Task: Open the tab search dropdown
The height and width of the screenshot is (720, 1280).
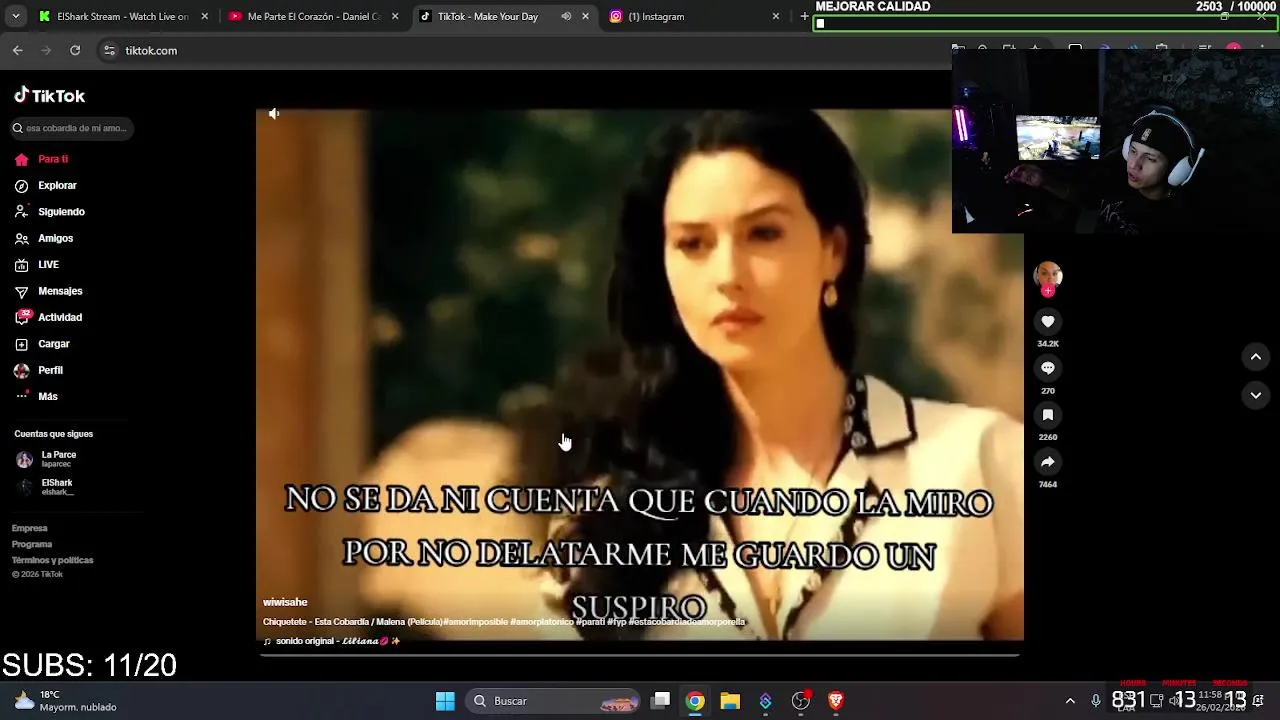Action: point(15,16)
